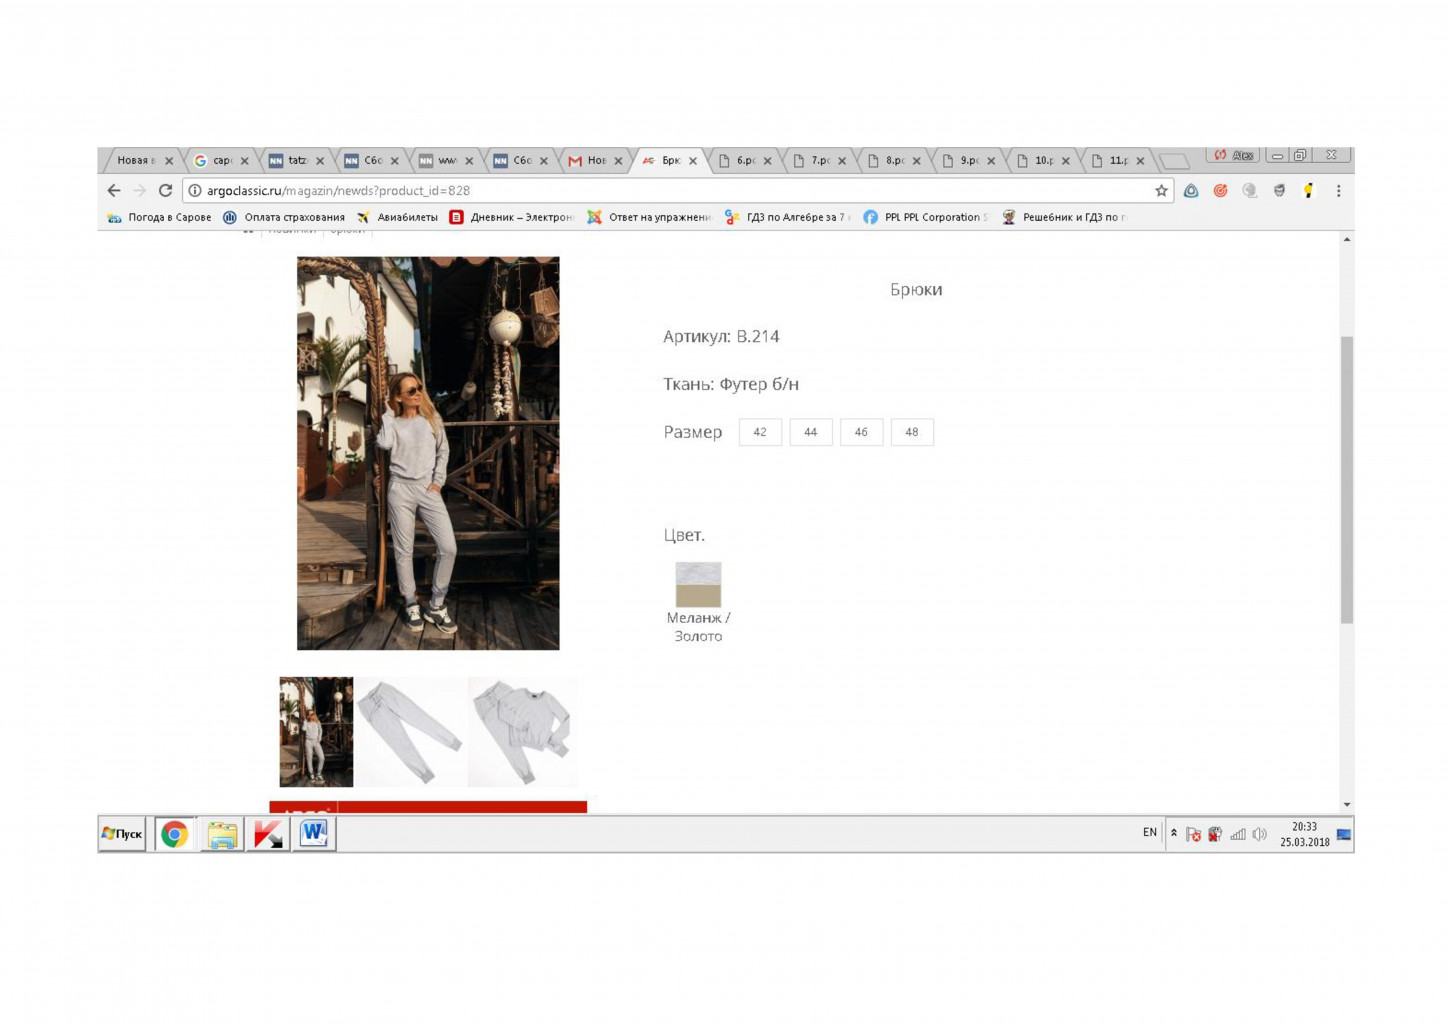Click the red Kaspersky tray icon
The image size is (1448, 1024).
pos(1215,834)
